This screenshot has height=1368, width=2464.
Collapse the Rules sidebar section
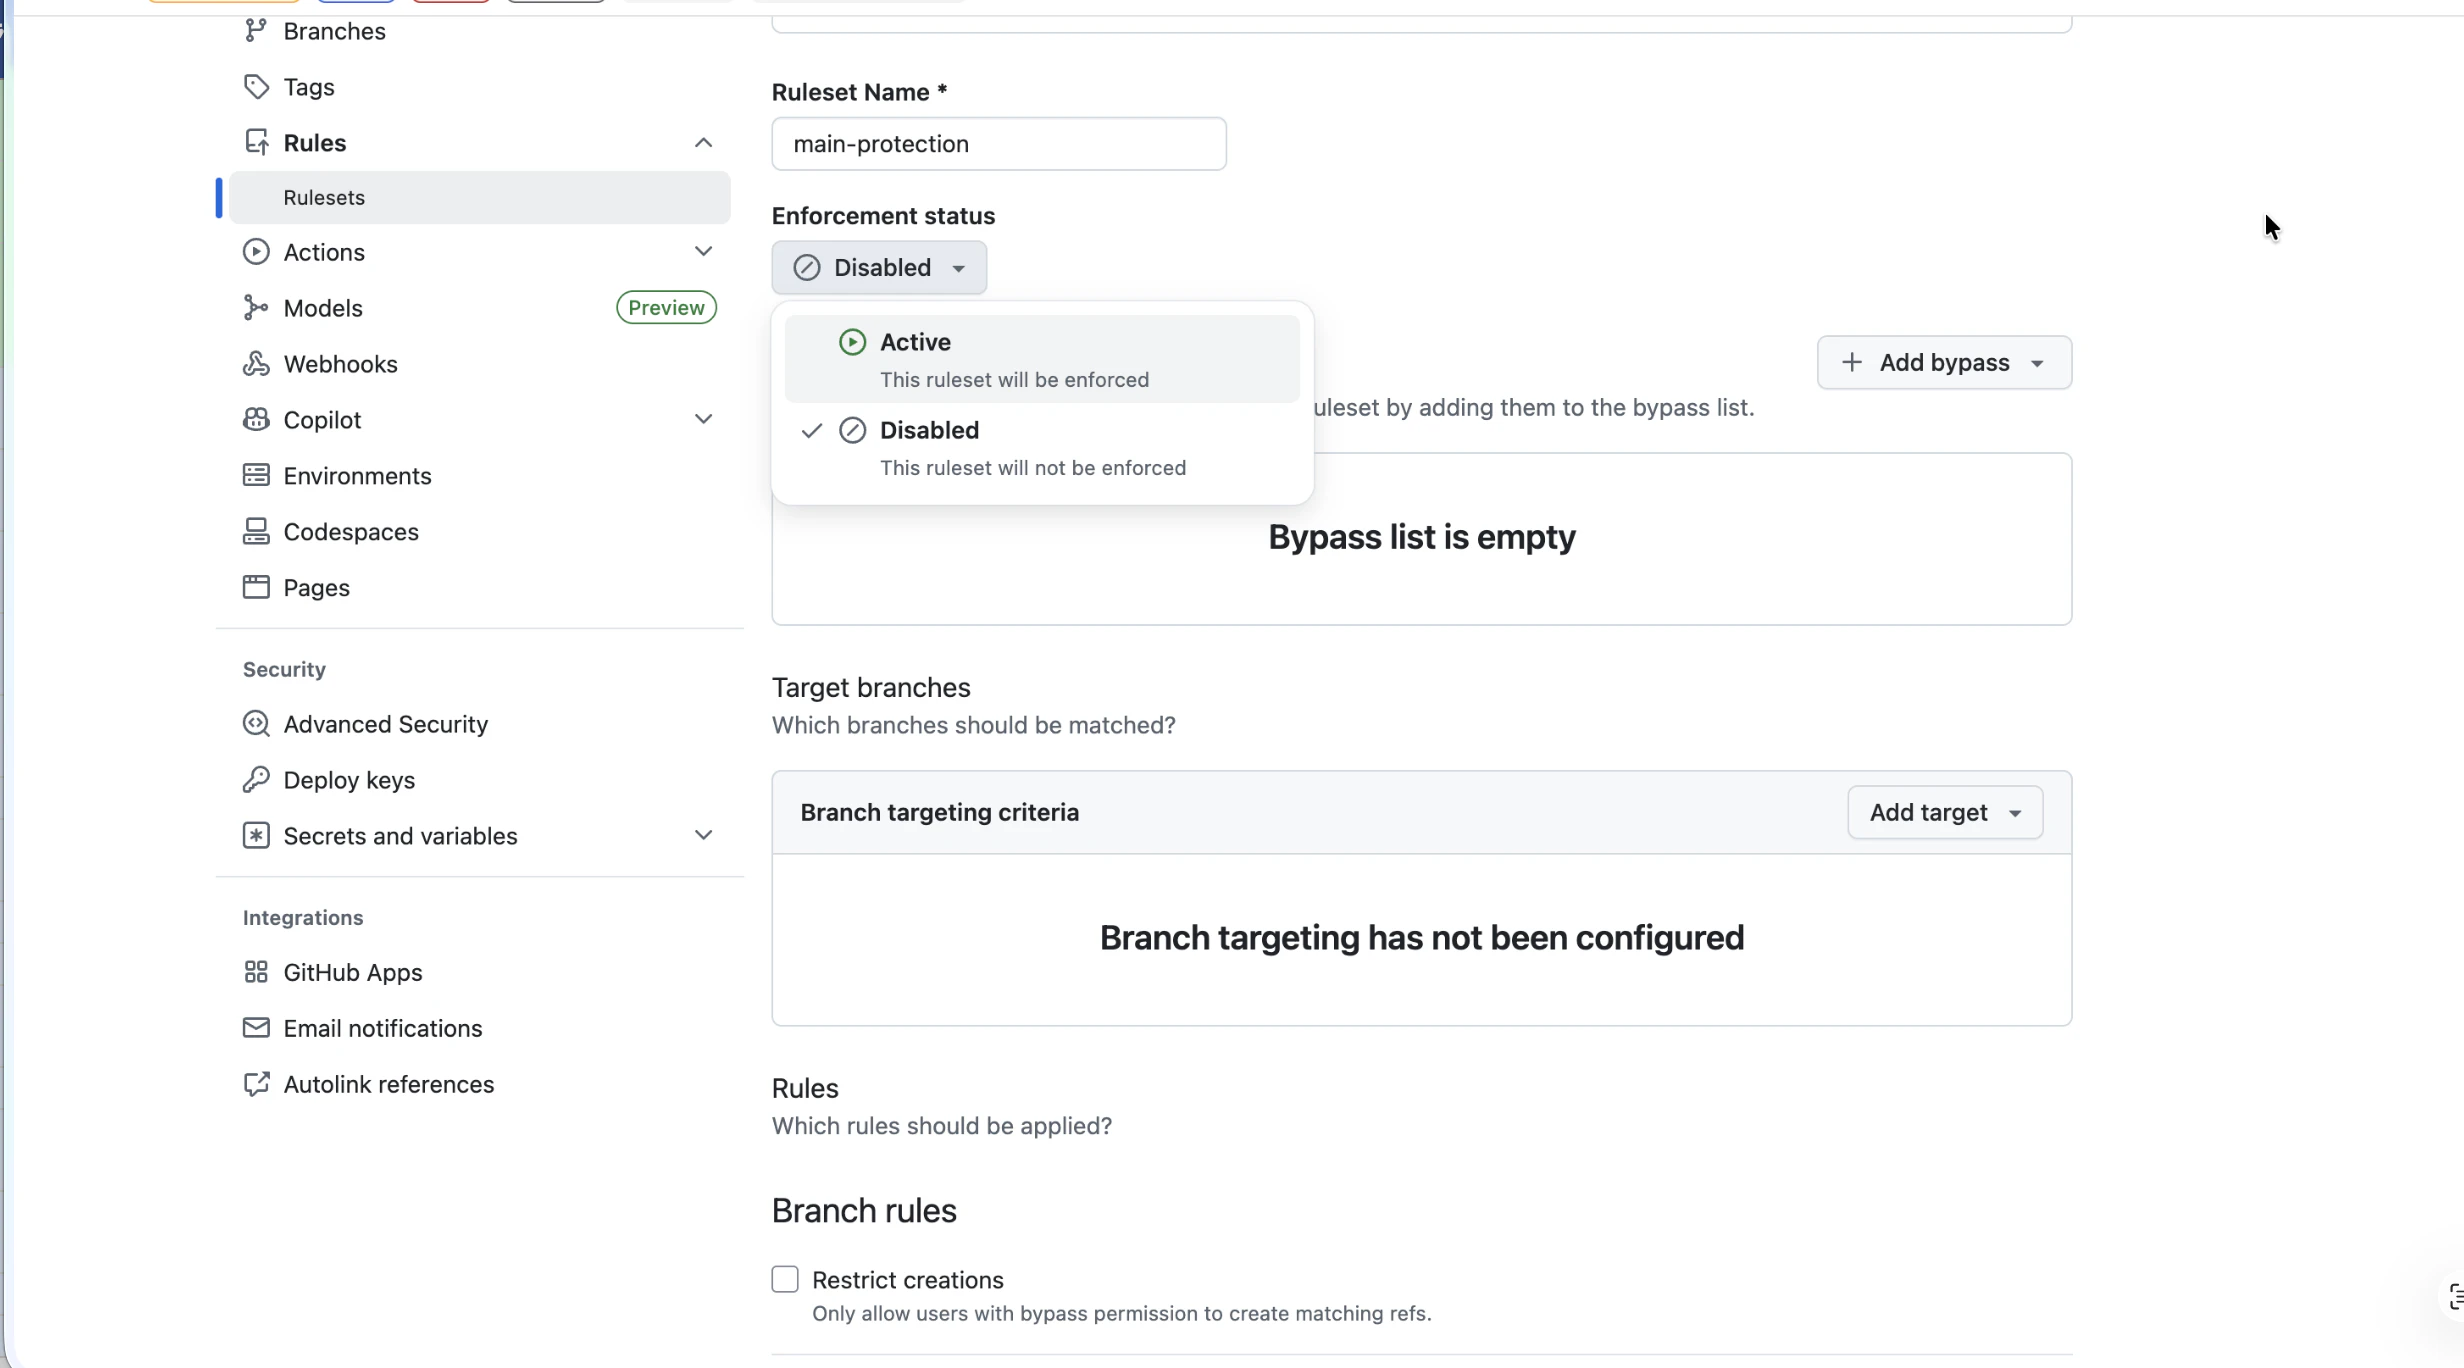pos(703,143)
